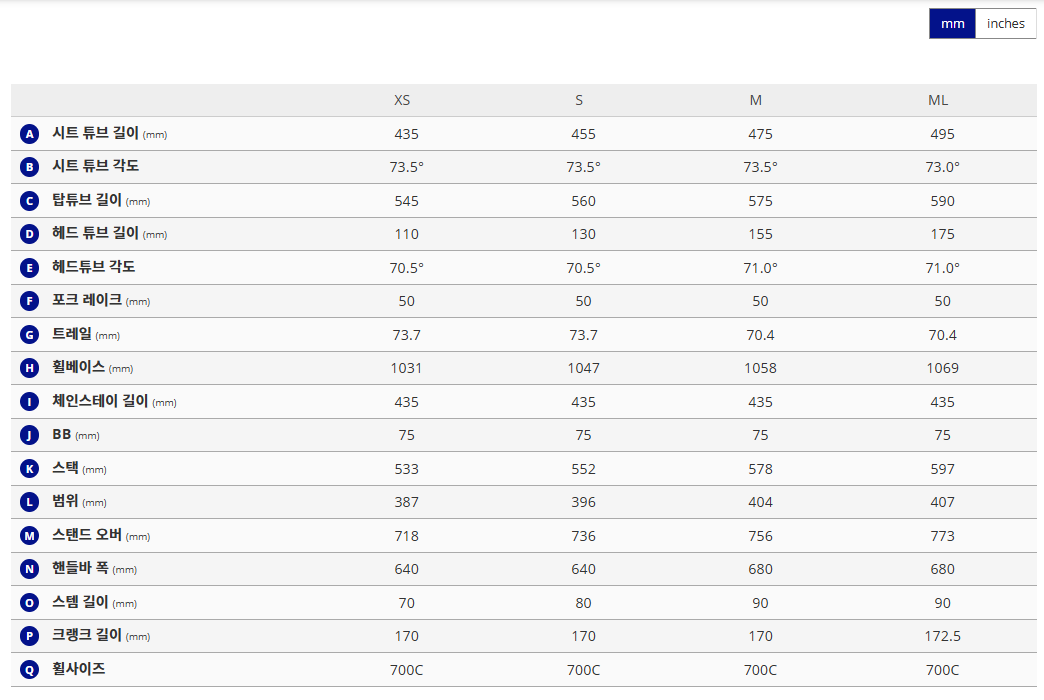Switch units to mm
Screen dimensions: 1044x700
952,24
